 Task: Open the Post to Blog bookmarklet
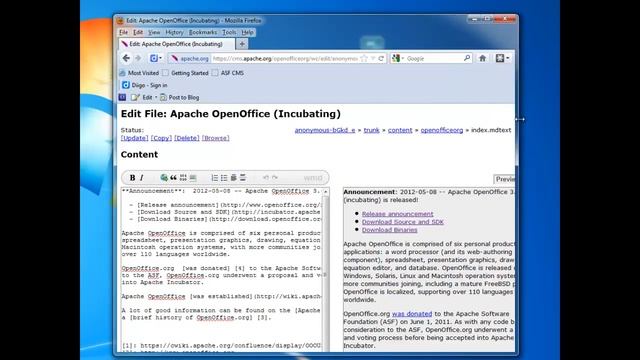180,97
